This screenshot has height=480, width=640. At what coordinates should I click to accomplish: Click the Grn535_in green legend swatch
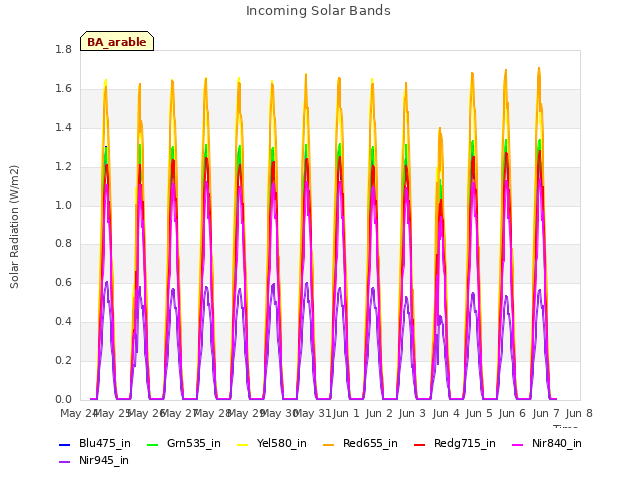coord(152,444)
